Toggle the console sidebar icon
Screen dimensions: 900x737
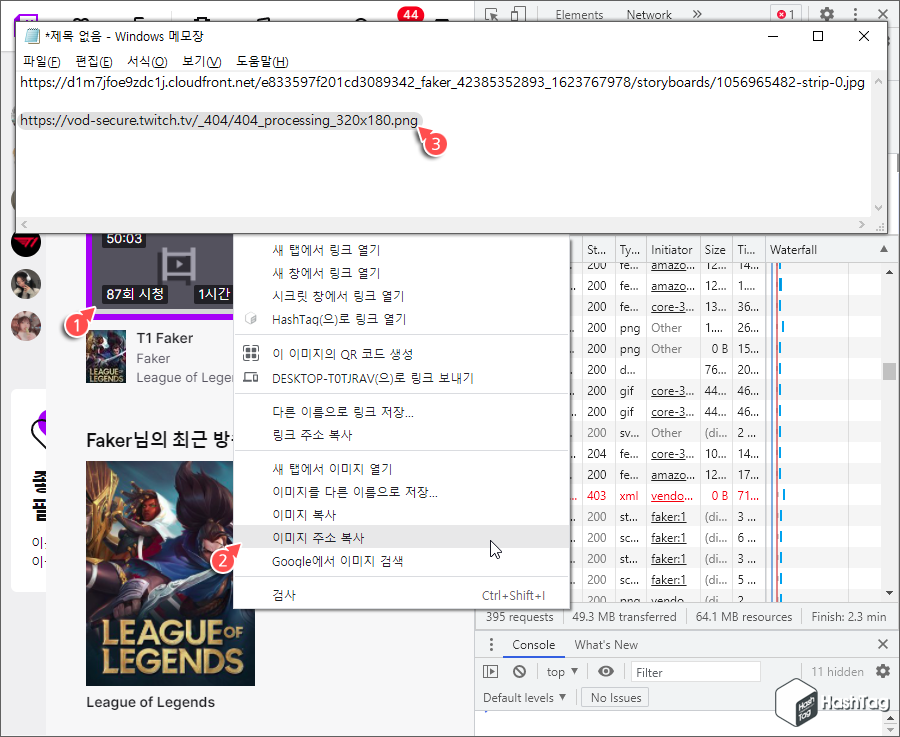point(491,671)
